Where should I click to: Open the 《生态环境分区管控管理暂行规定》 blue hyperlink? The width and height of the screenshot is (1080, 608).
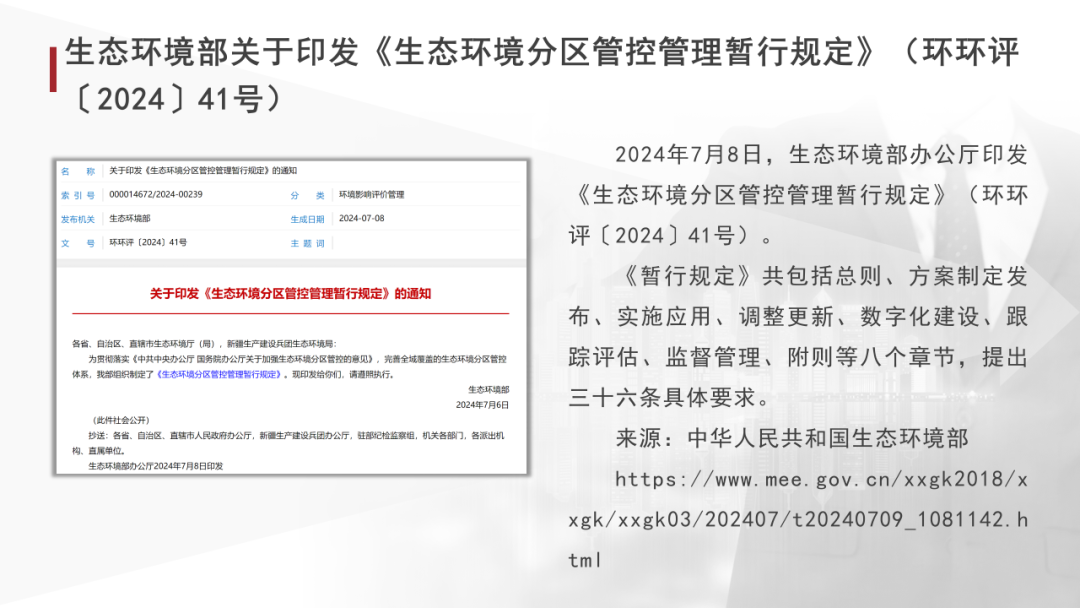[219, 374]
